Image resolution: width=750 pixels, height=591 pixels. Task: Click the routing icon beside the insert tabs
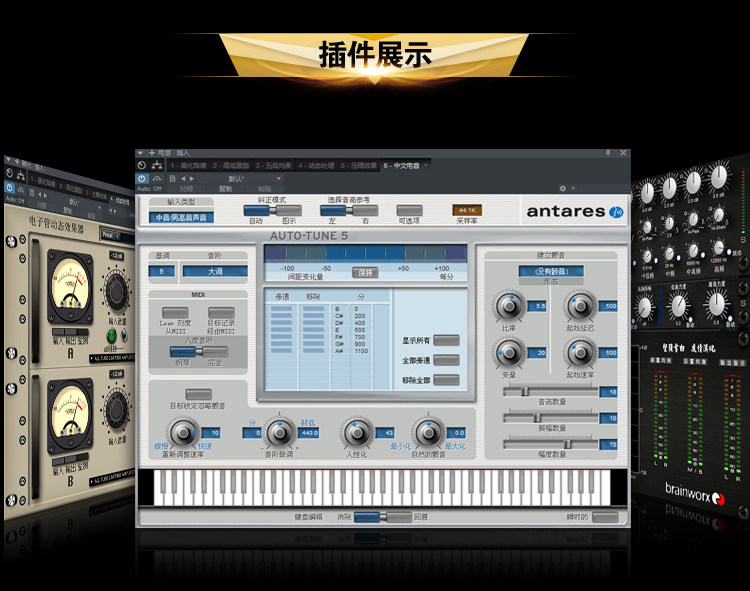156,165
